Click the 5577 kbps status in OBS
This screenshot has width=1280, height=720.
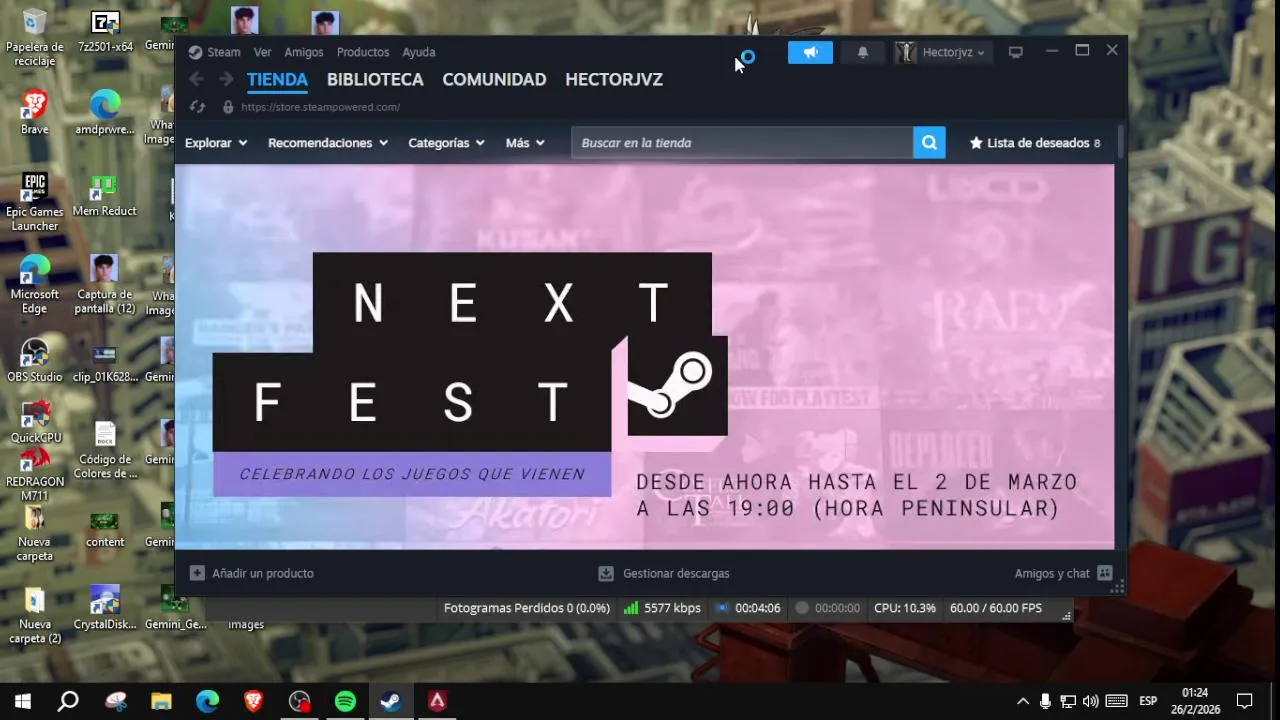661,608
